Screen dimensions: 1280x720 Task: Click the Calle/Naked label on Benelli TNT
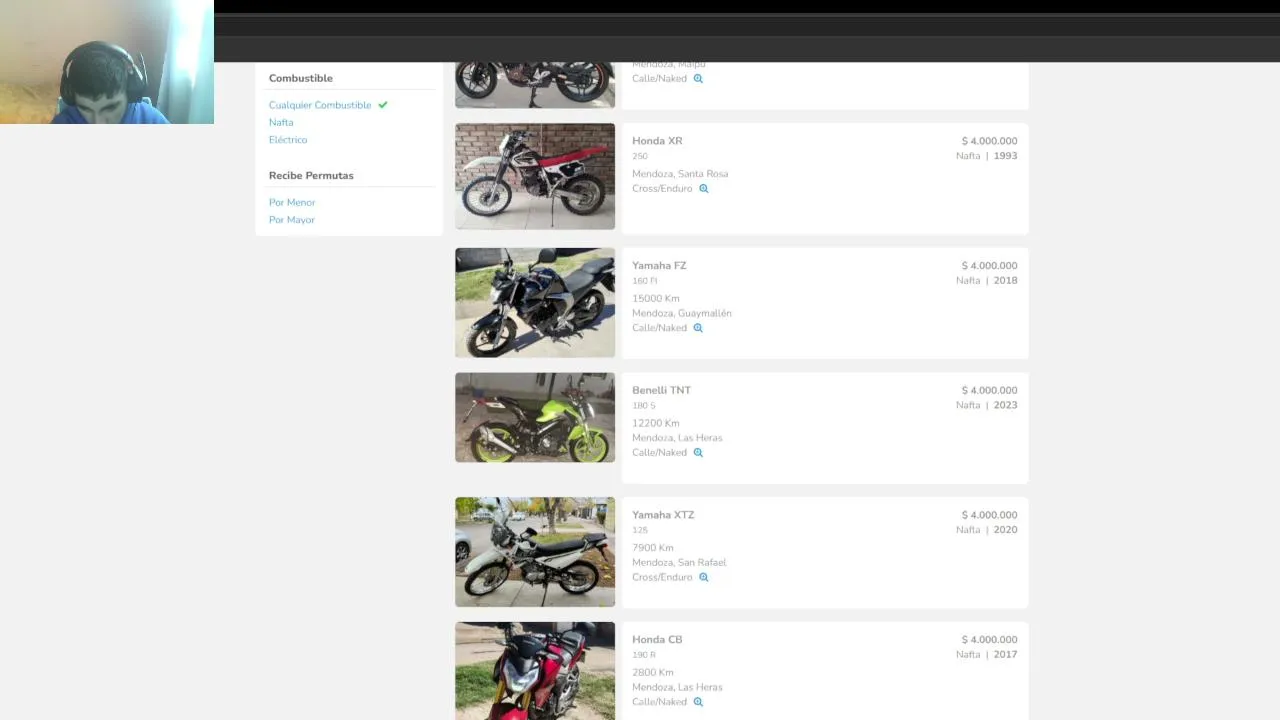(659, 453)
